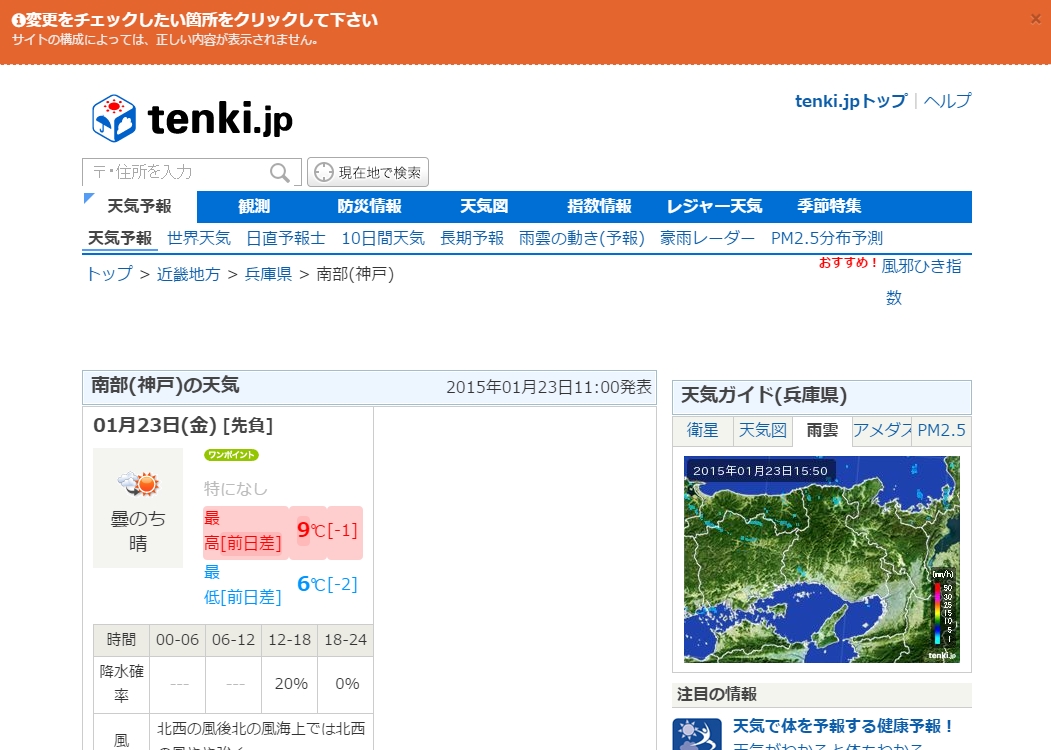Image resolution: width=1051 pixels, height=750 pixels.
Task: Click the 特になし one-point text
Action: (x=235, y=489)
